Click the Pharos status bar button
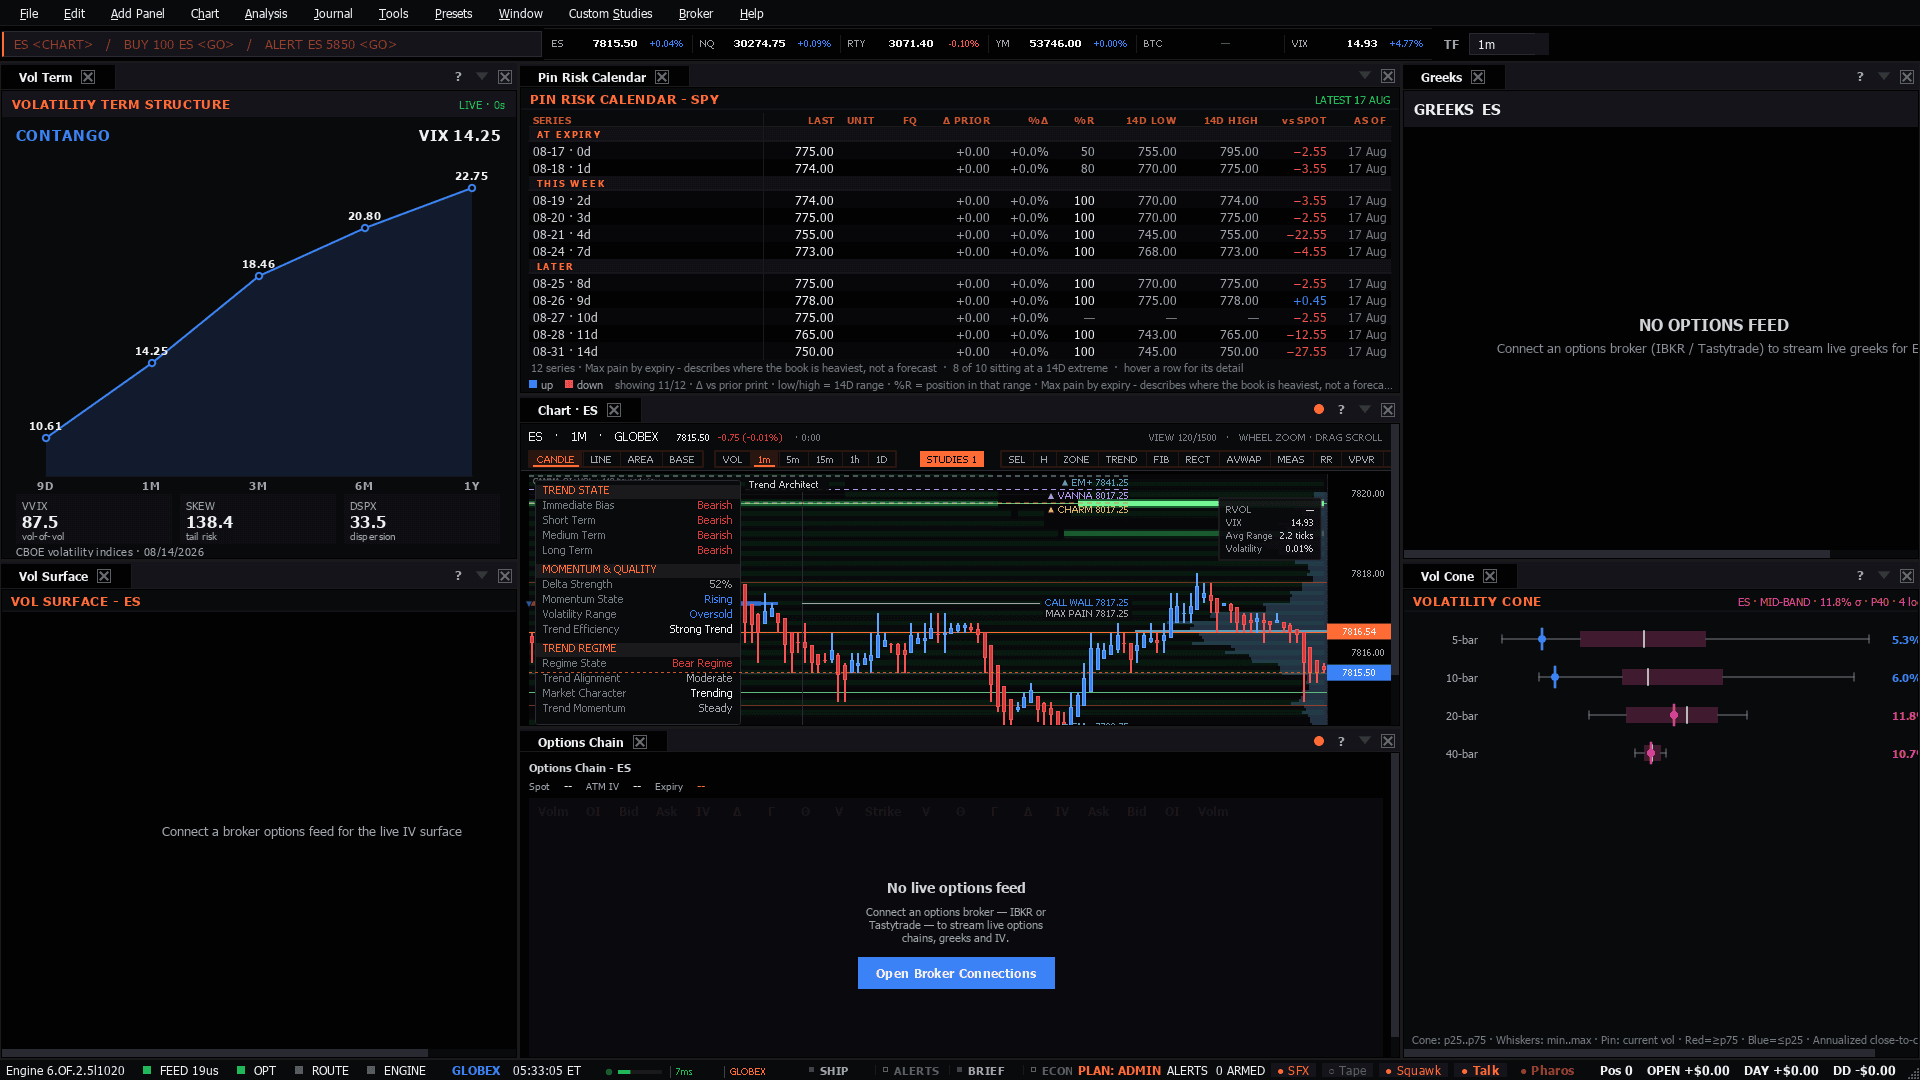 1546,1070
